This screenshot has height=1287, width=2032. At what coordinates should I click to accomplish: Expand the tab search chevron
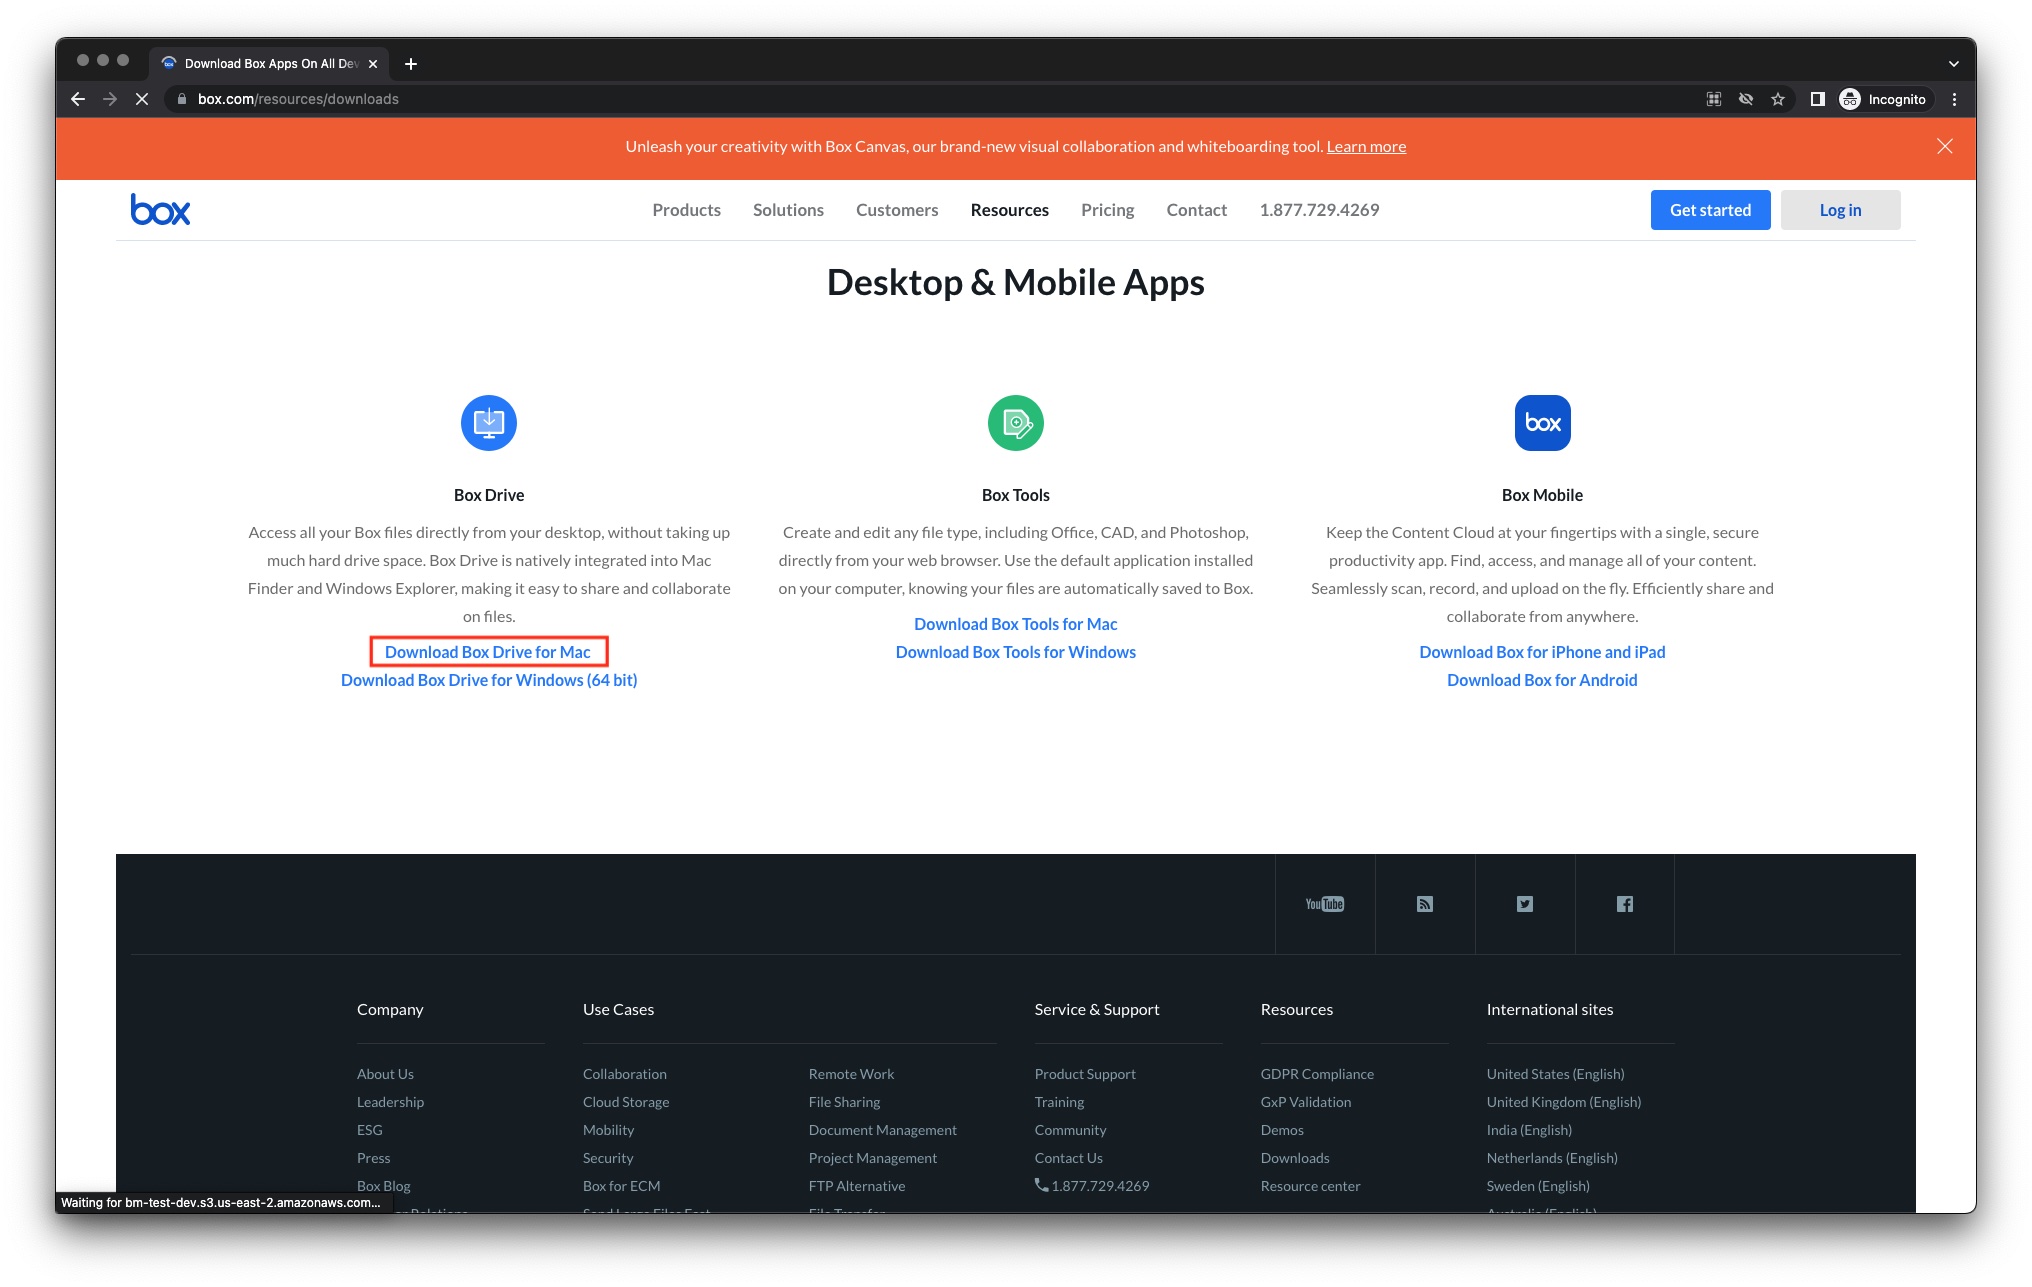[1953, 64]
